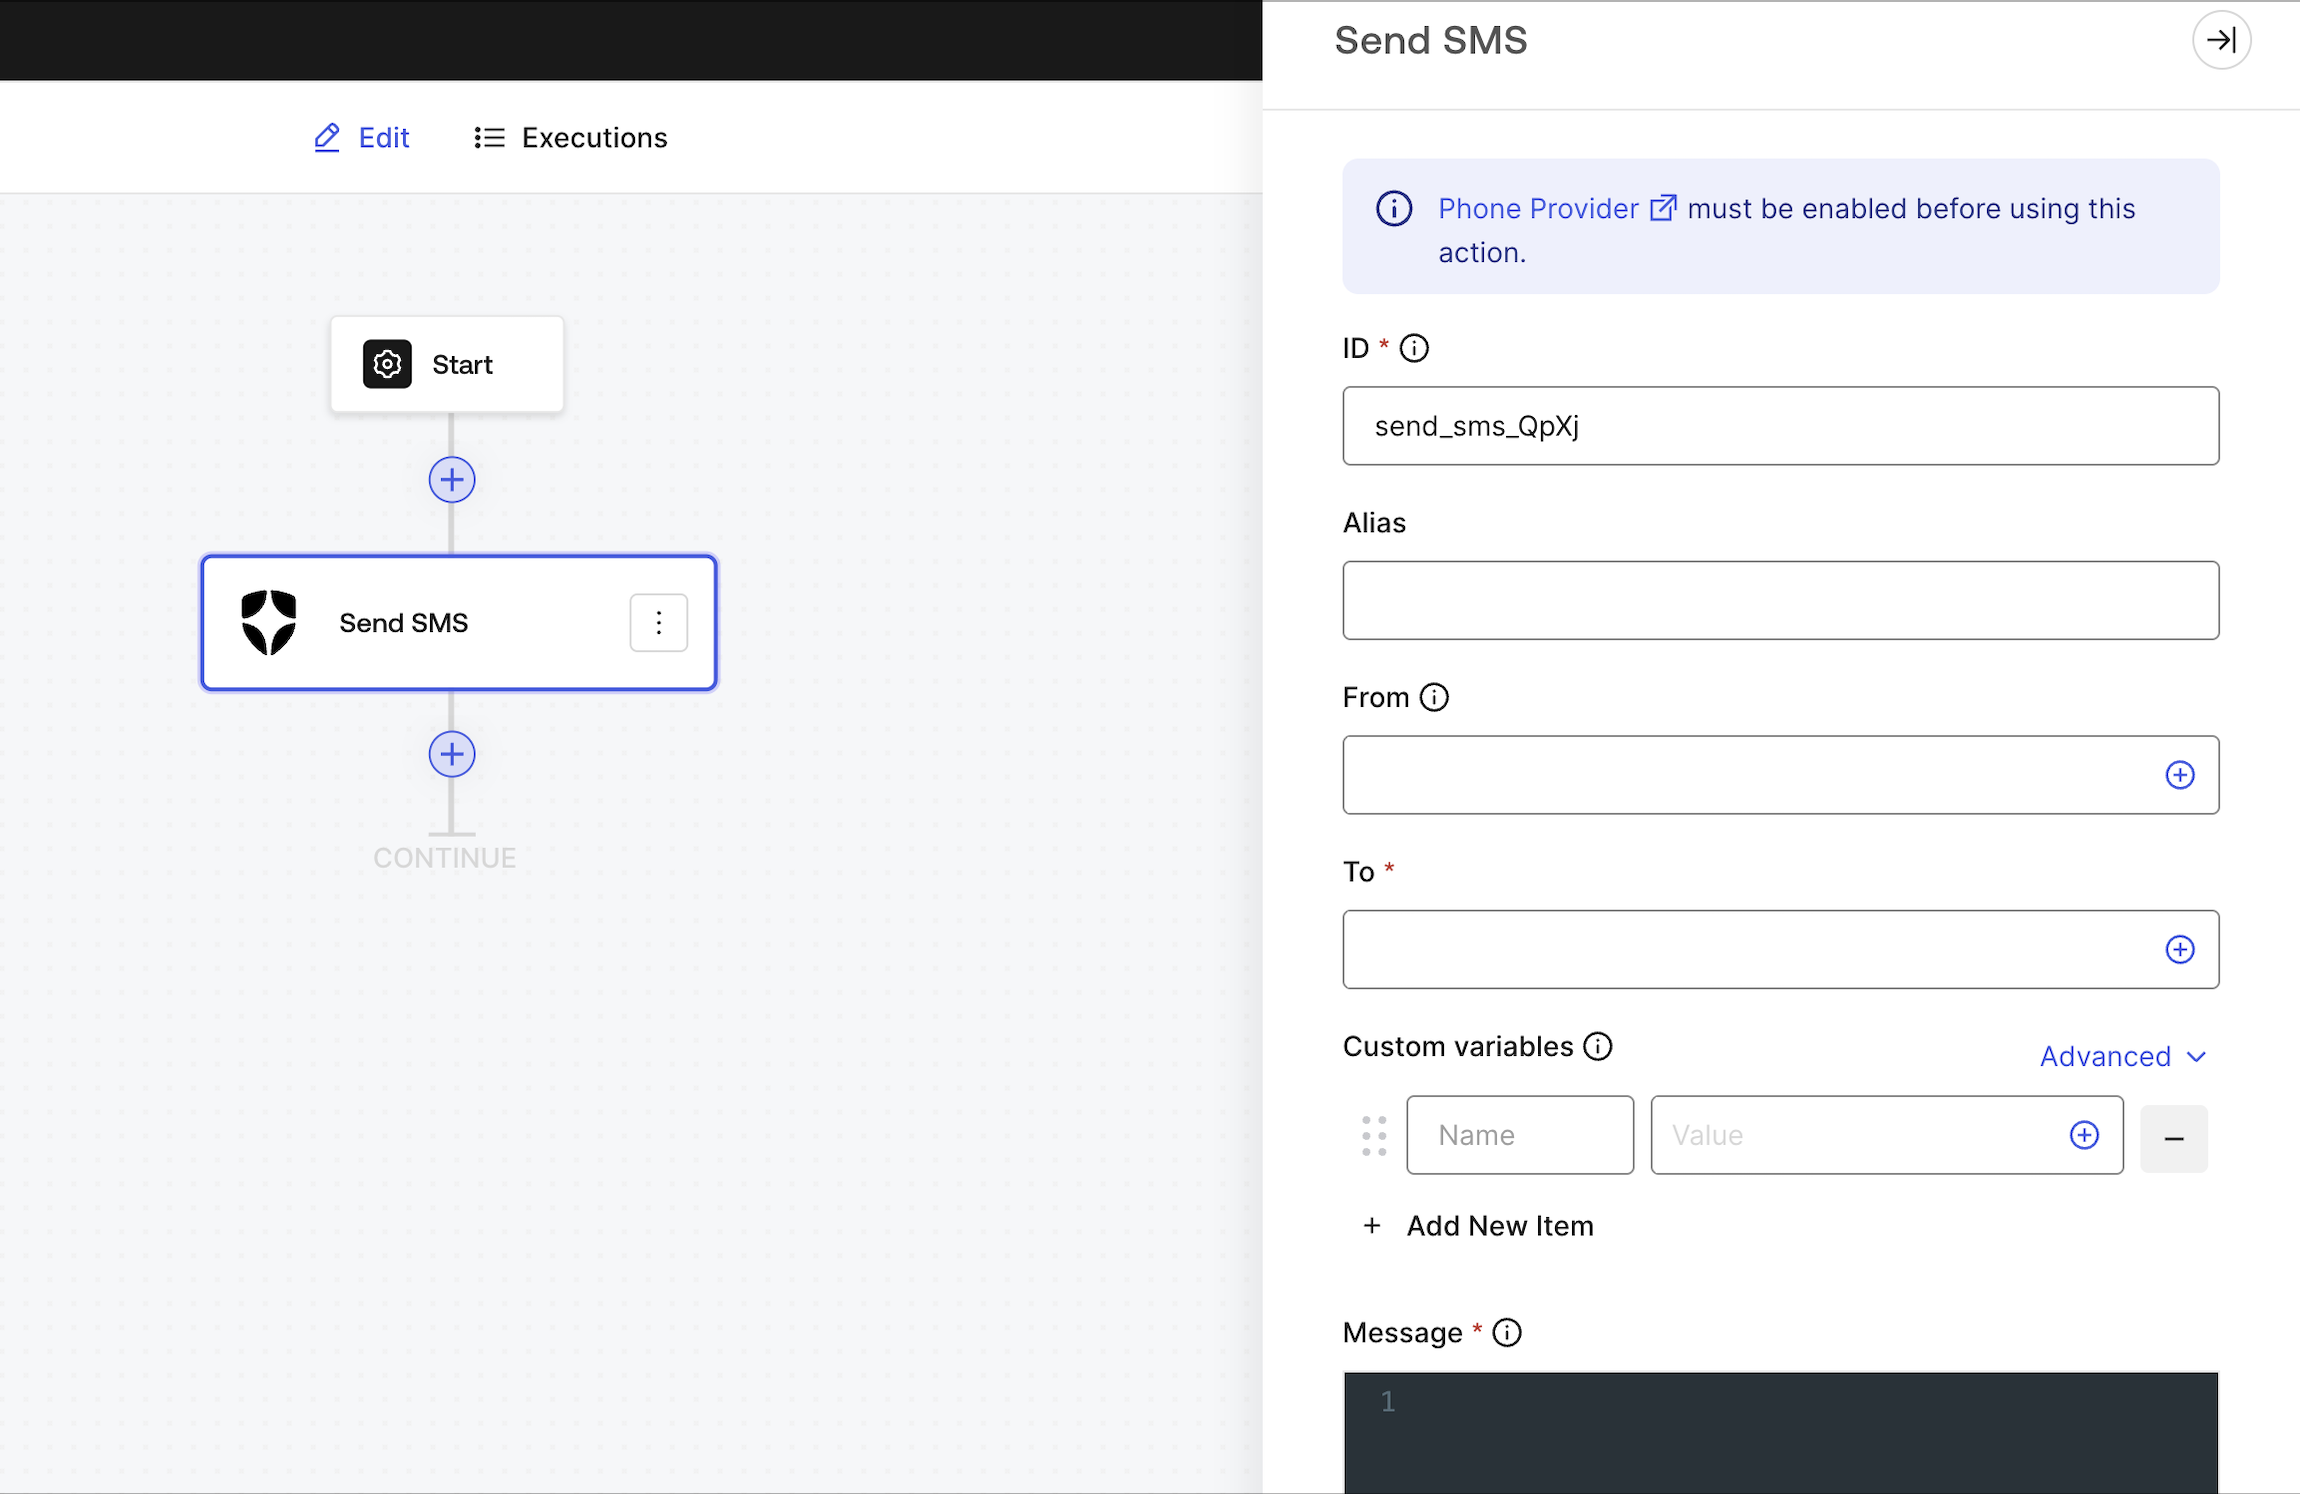
Task: Click the Edit pencil icon
Action: (327, 137)
